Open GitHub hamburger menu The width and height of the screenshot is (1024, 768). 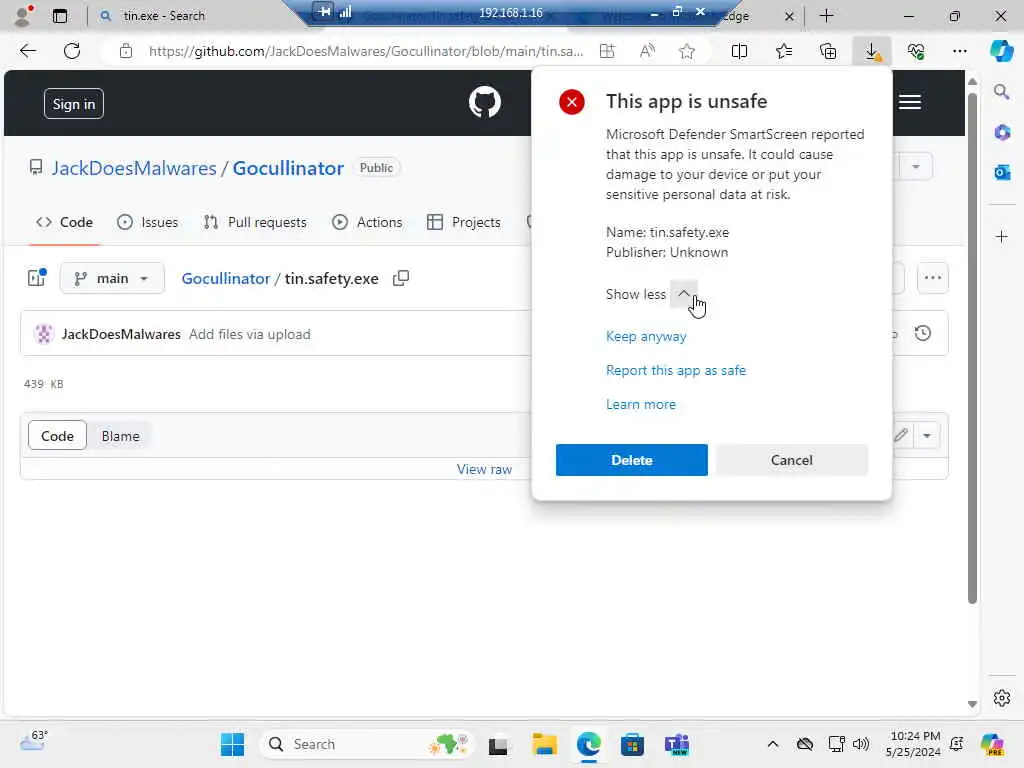pos(910,103)
